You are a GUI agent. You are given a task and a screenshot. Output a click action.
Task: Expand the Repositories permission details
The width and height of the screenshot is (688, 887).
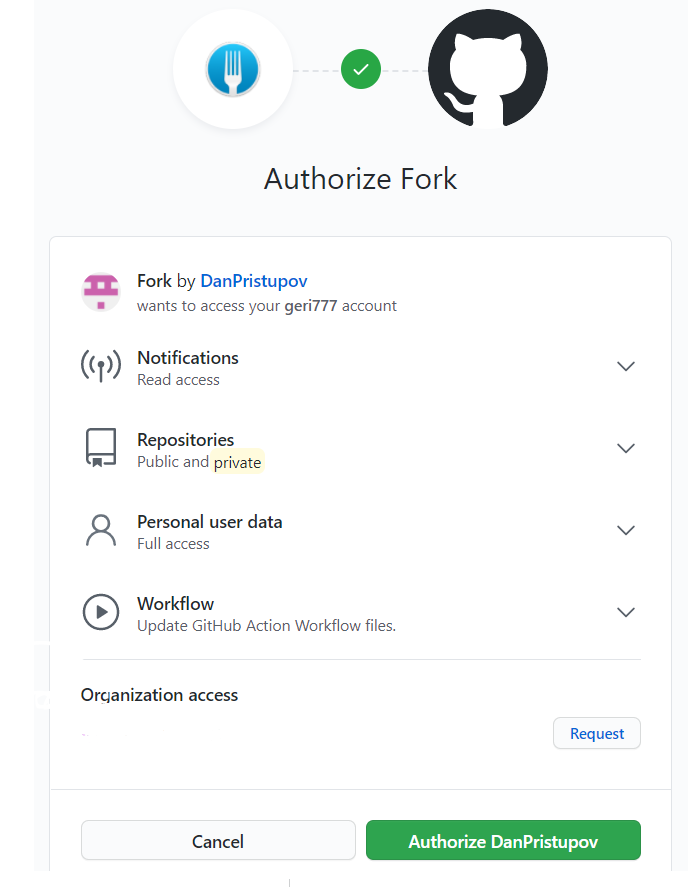click(x=626, y=448)
